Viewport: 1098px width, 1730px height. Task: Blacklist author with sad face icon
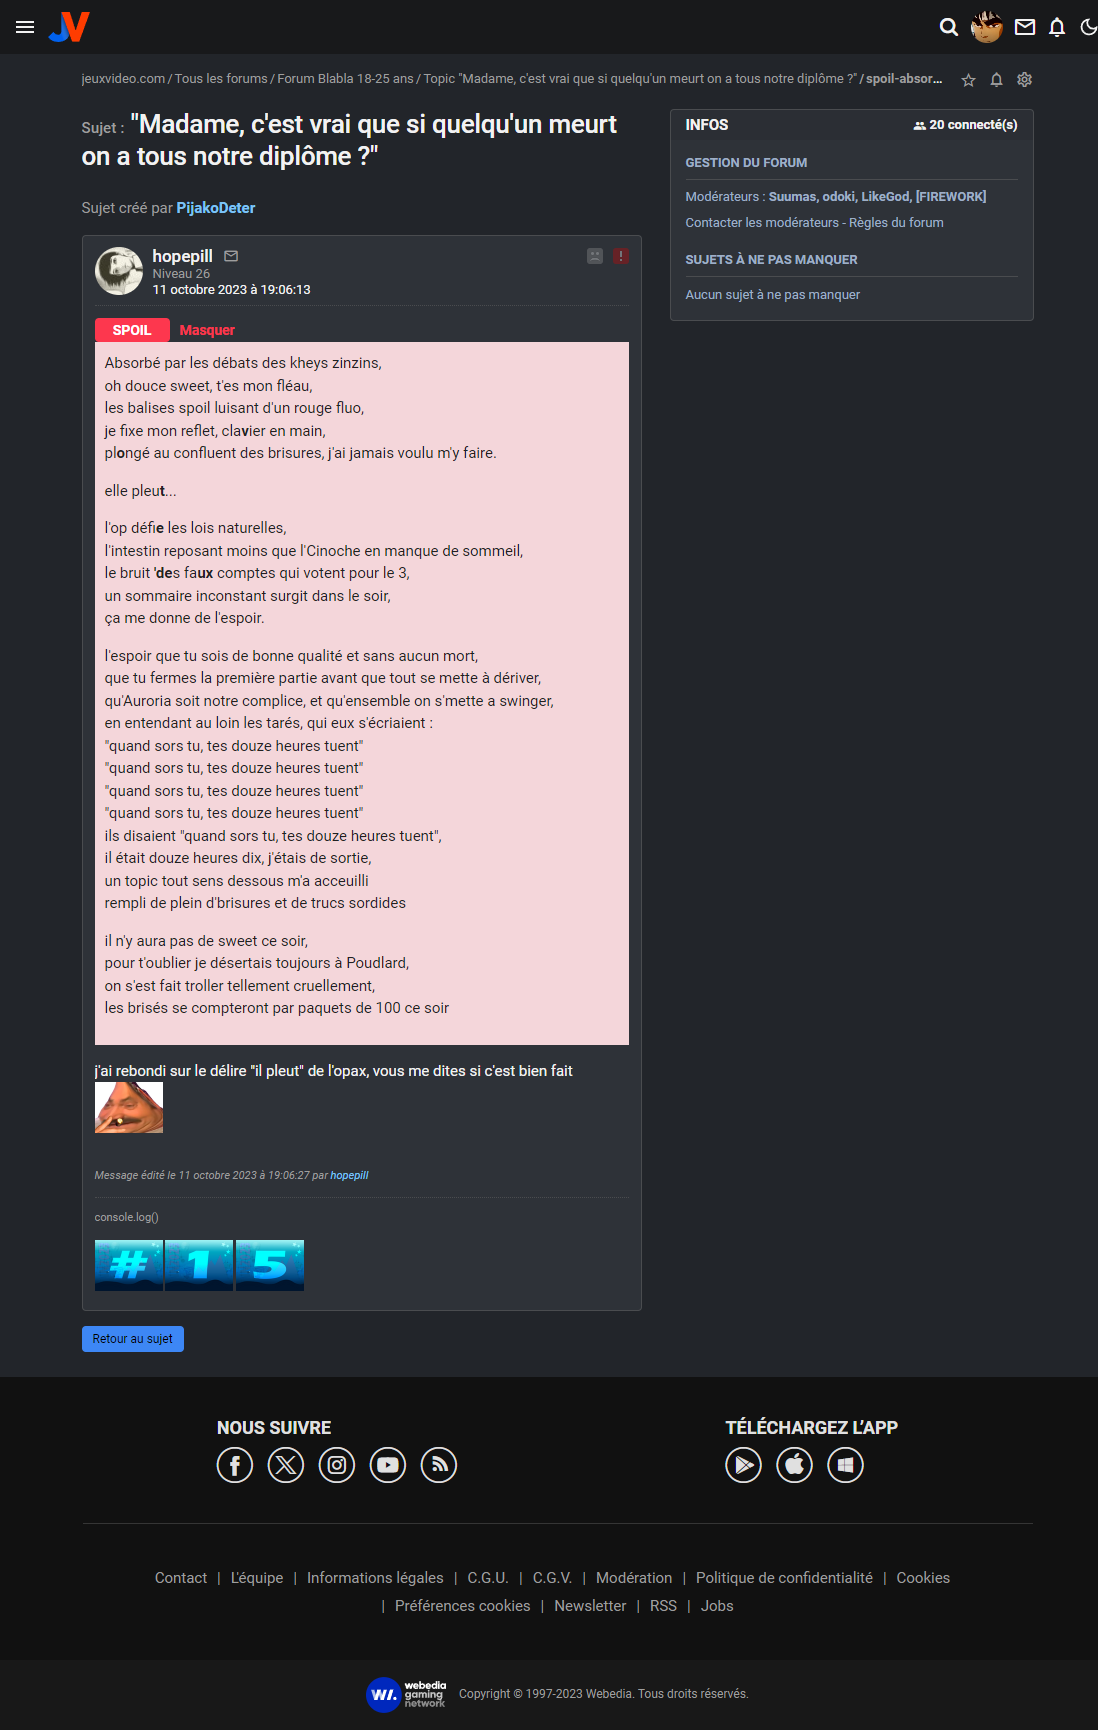tap(595, 256)
